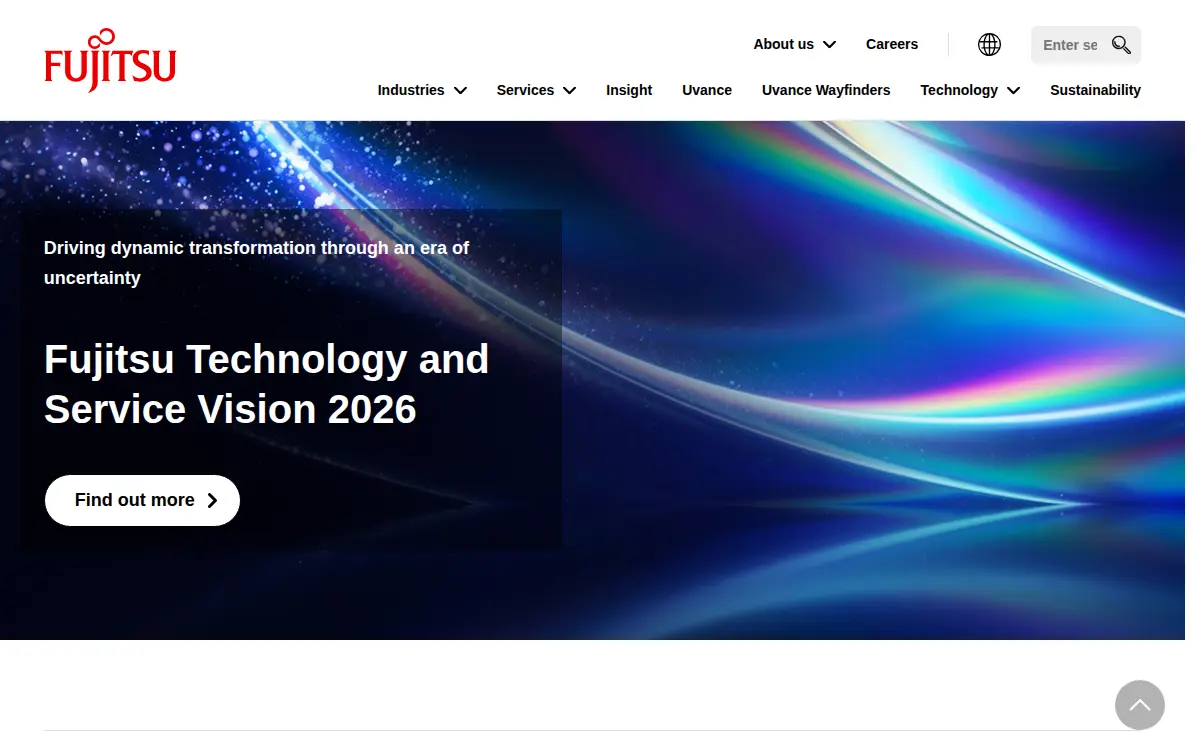Open the Careers link
Image resolution: width=1200 pixels, height=750 pixels.
(x=892, y=44)
